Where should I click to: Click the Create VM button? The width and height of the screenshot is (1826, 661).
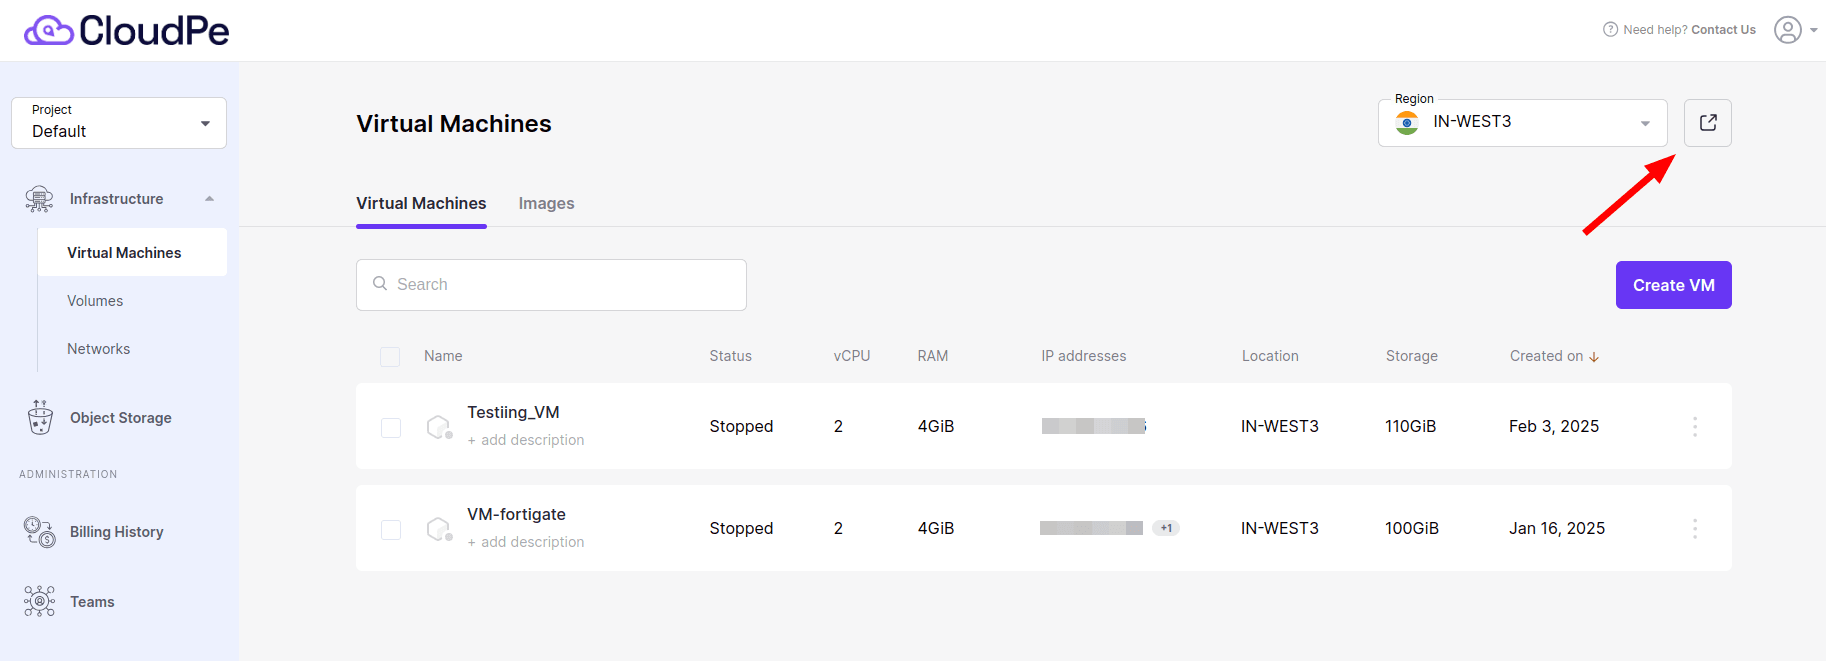tap(1673, 285)
